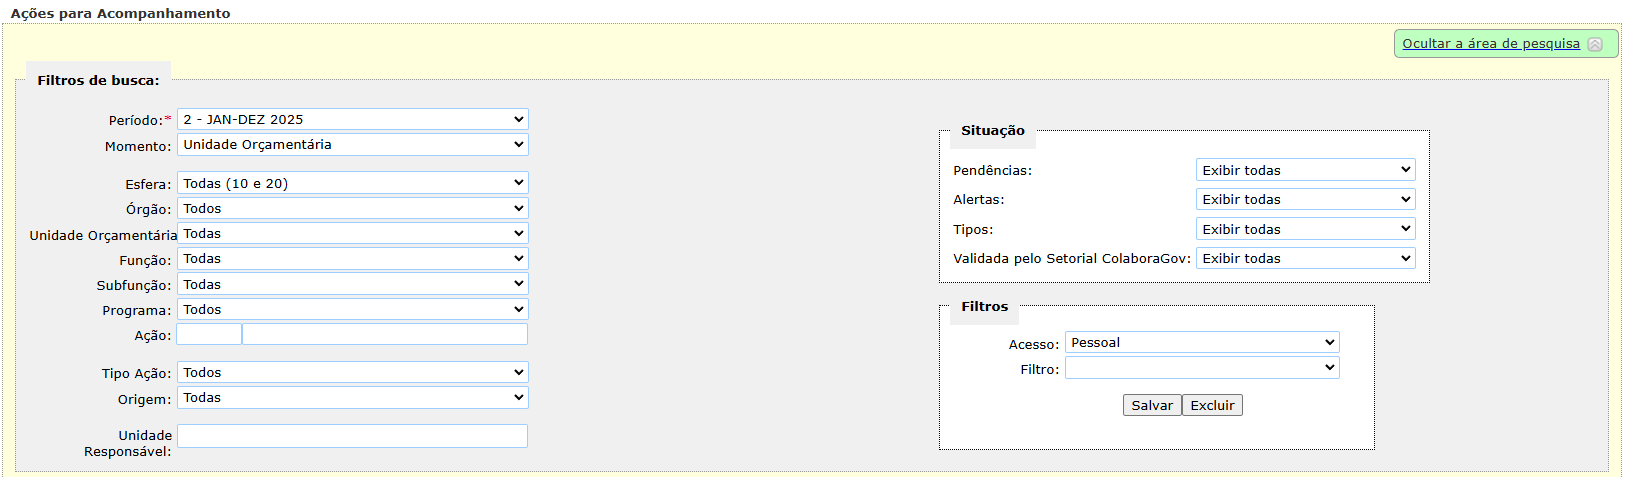Focus the Unidade Responsável text field
The height and width of the screenshot is (477, 1627).
352,436
